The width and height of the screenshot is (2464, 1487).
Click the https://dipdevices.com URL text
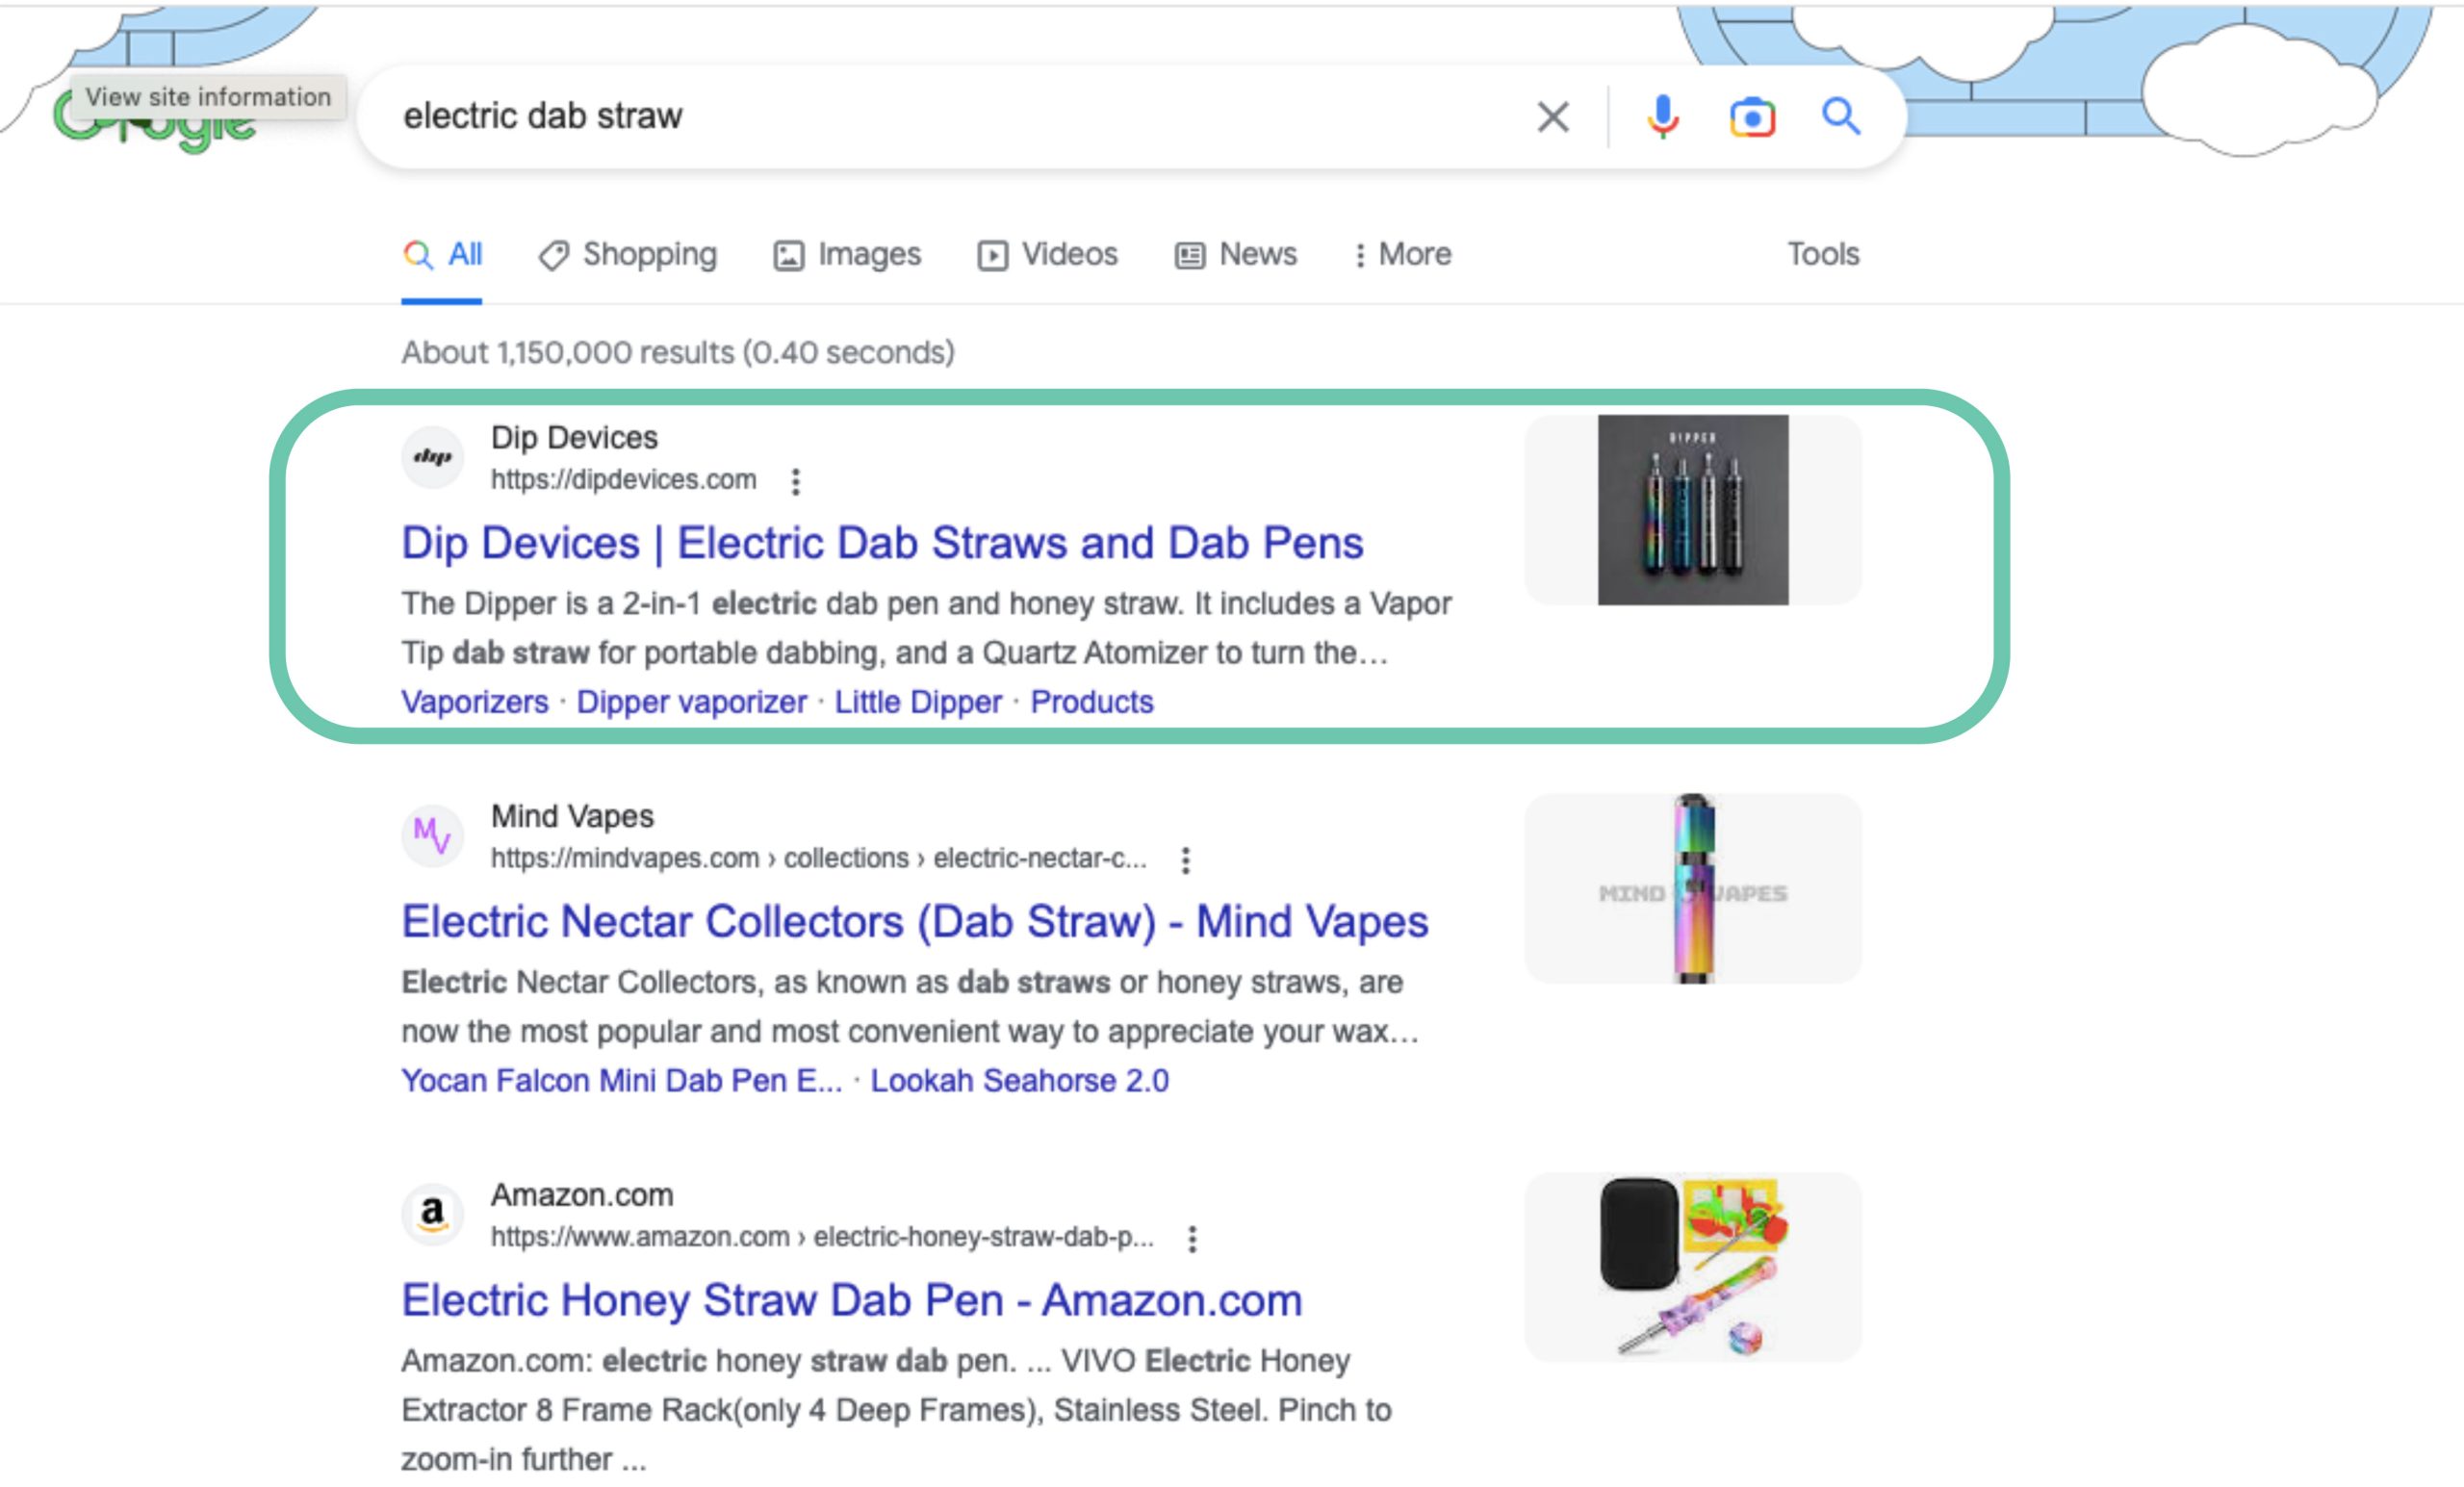[623, 480]
